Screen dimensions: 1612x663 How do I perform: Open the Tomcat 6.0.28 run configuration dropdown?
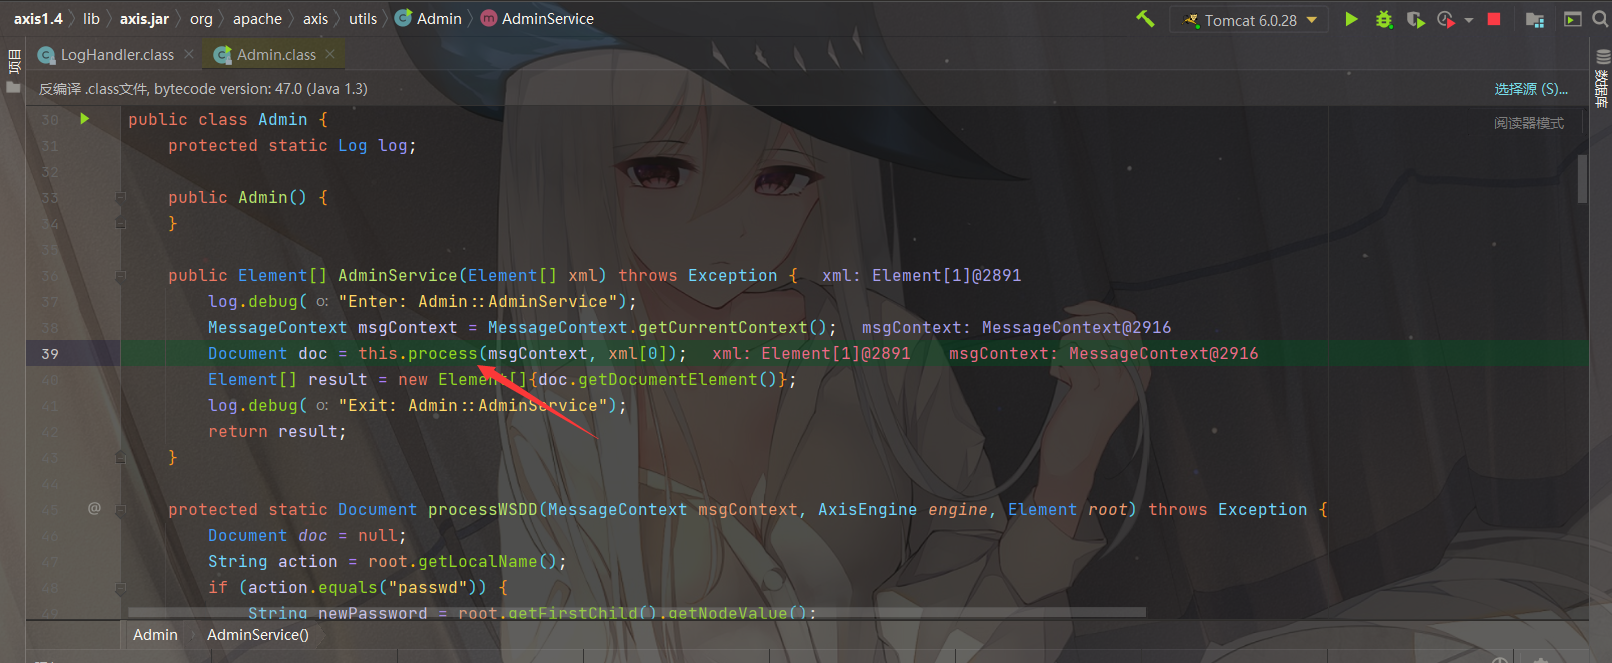coord(1250,20)
